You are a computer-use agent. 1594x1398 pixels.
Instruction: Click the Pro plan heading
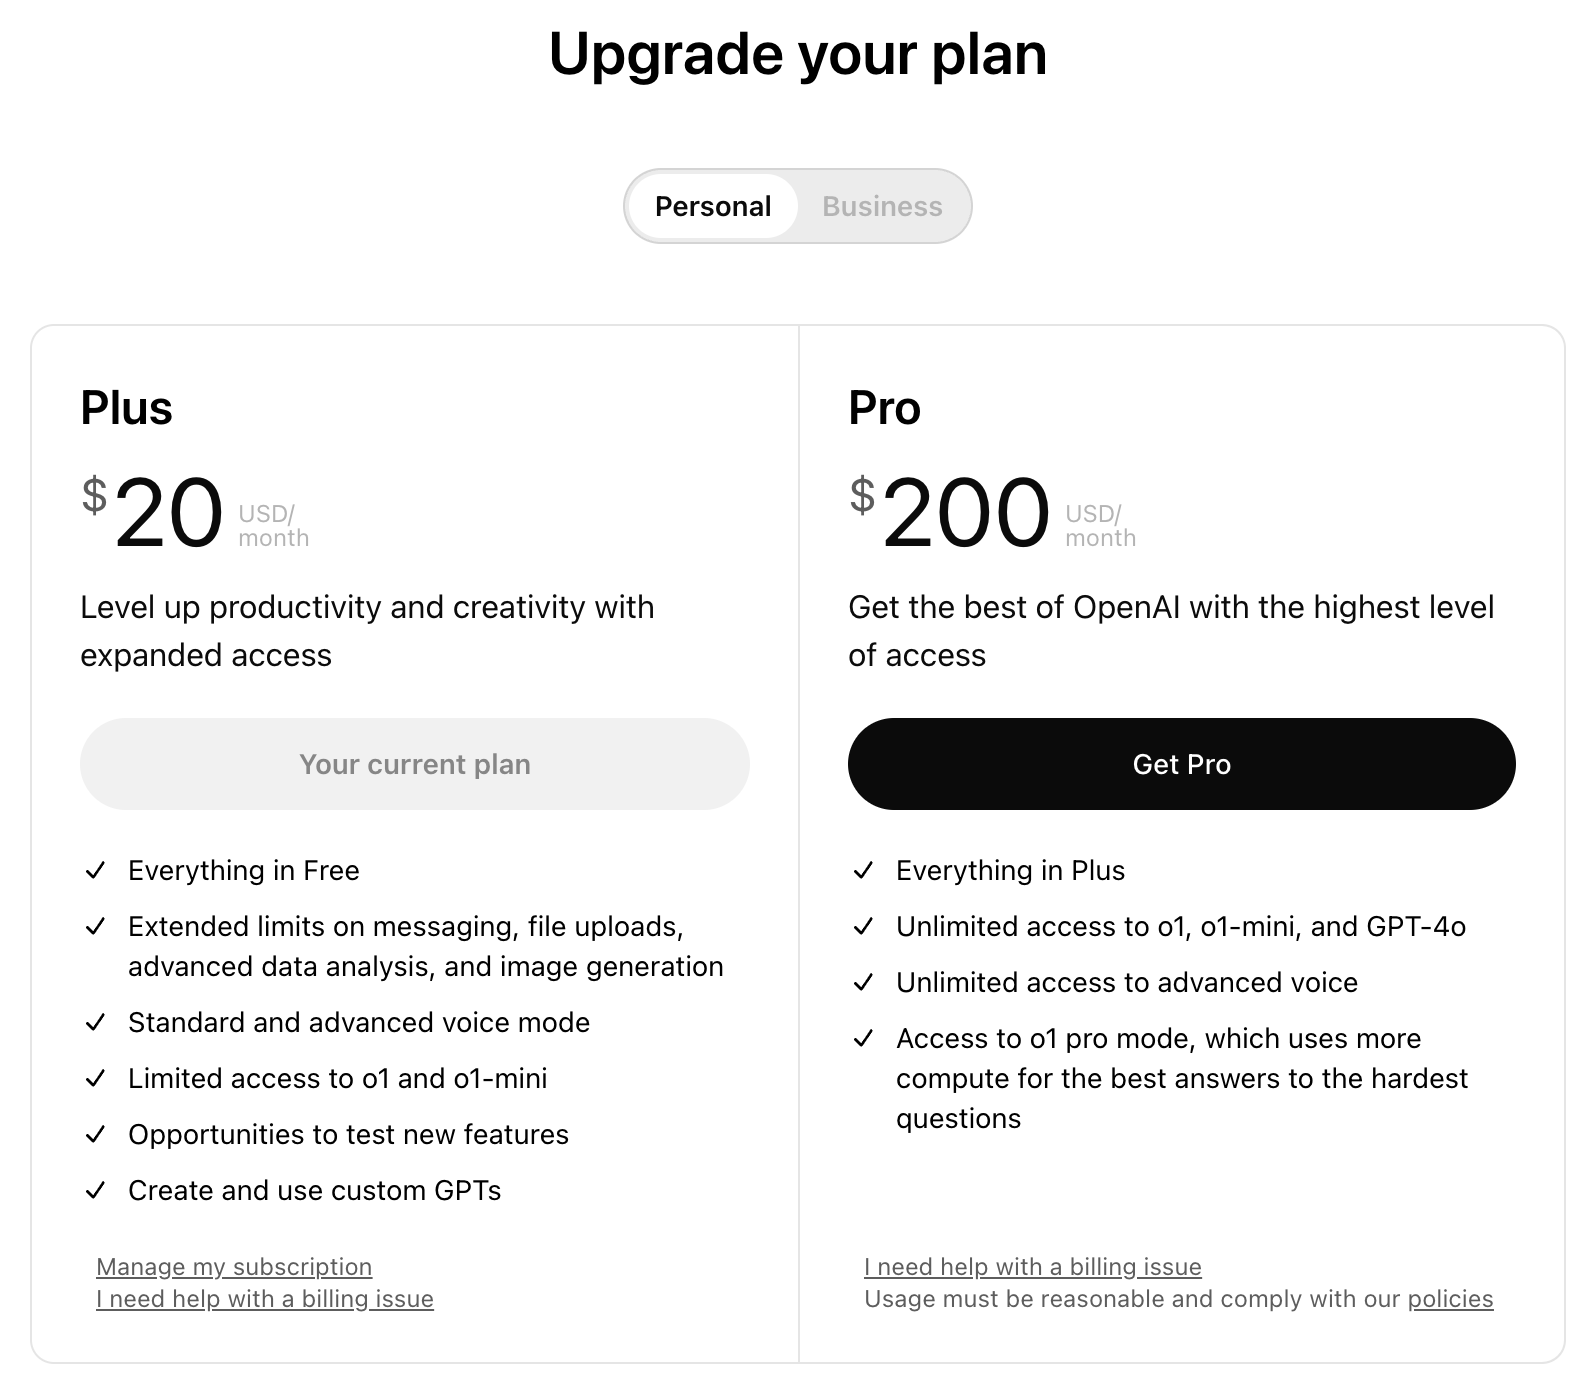point(884,408)
